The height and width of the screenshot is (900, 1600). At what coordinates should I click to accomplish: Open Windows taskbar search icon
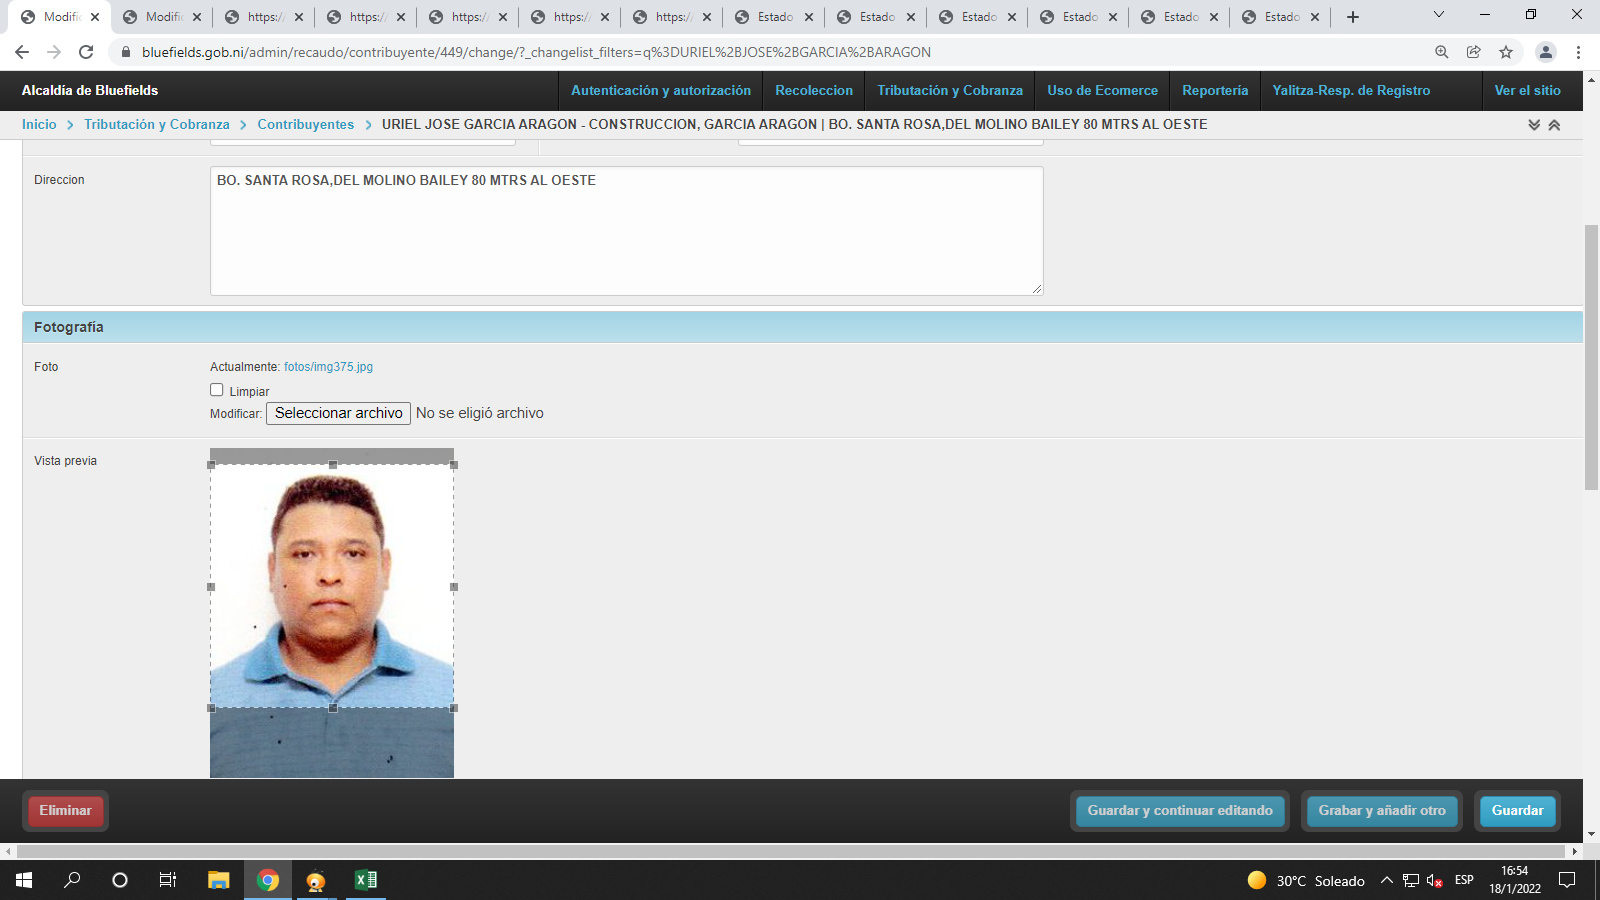tap(72, 880)
